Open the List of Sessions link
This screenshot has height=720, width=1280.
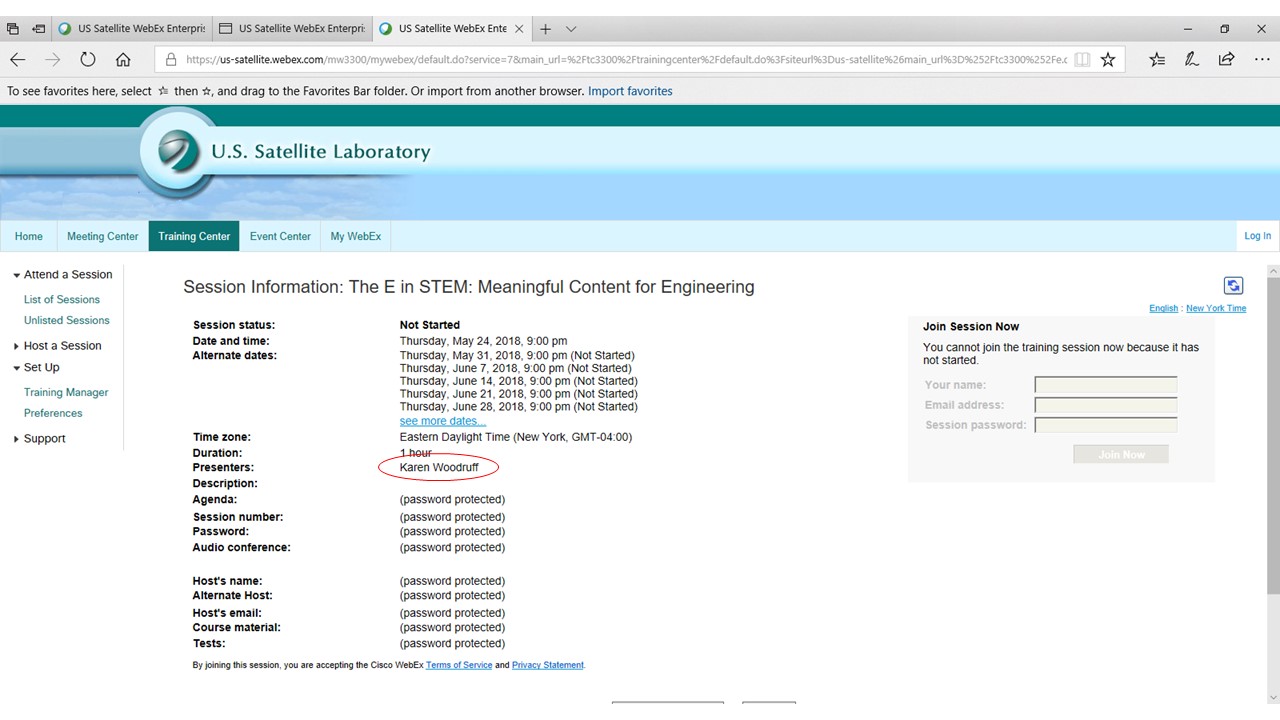[62, 299]
